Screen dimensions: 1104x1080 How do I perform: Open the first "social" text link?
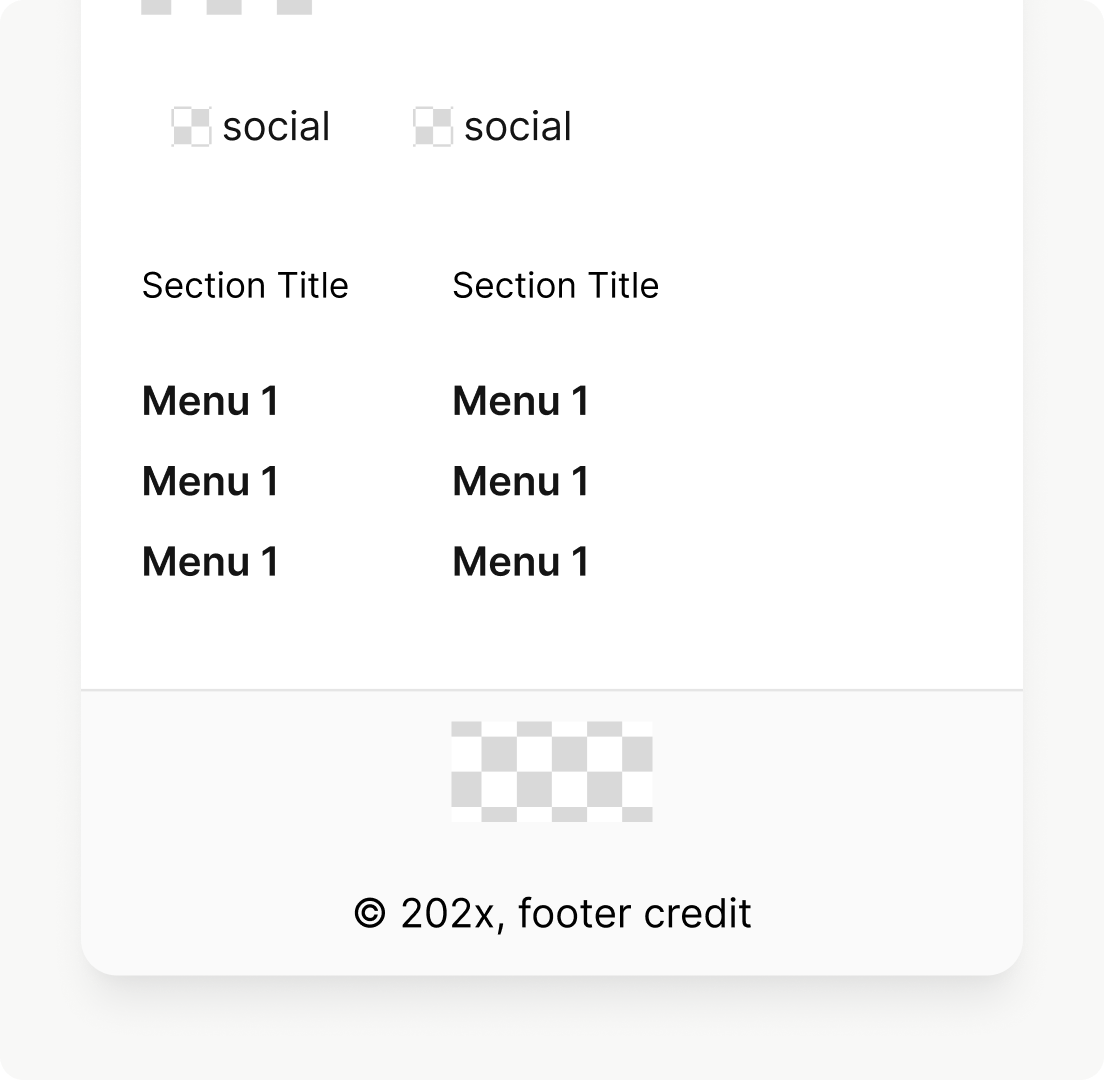(276, 127)
